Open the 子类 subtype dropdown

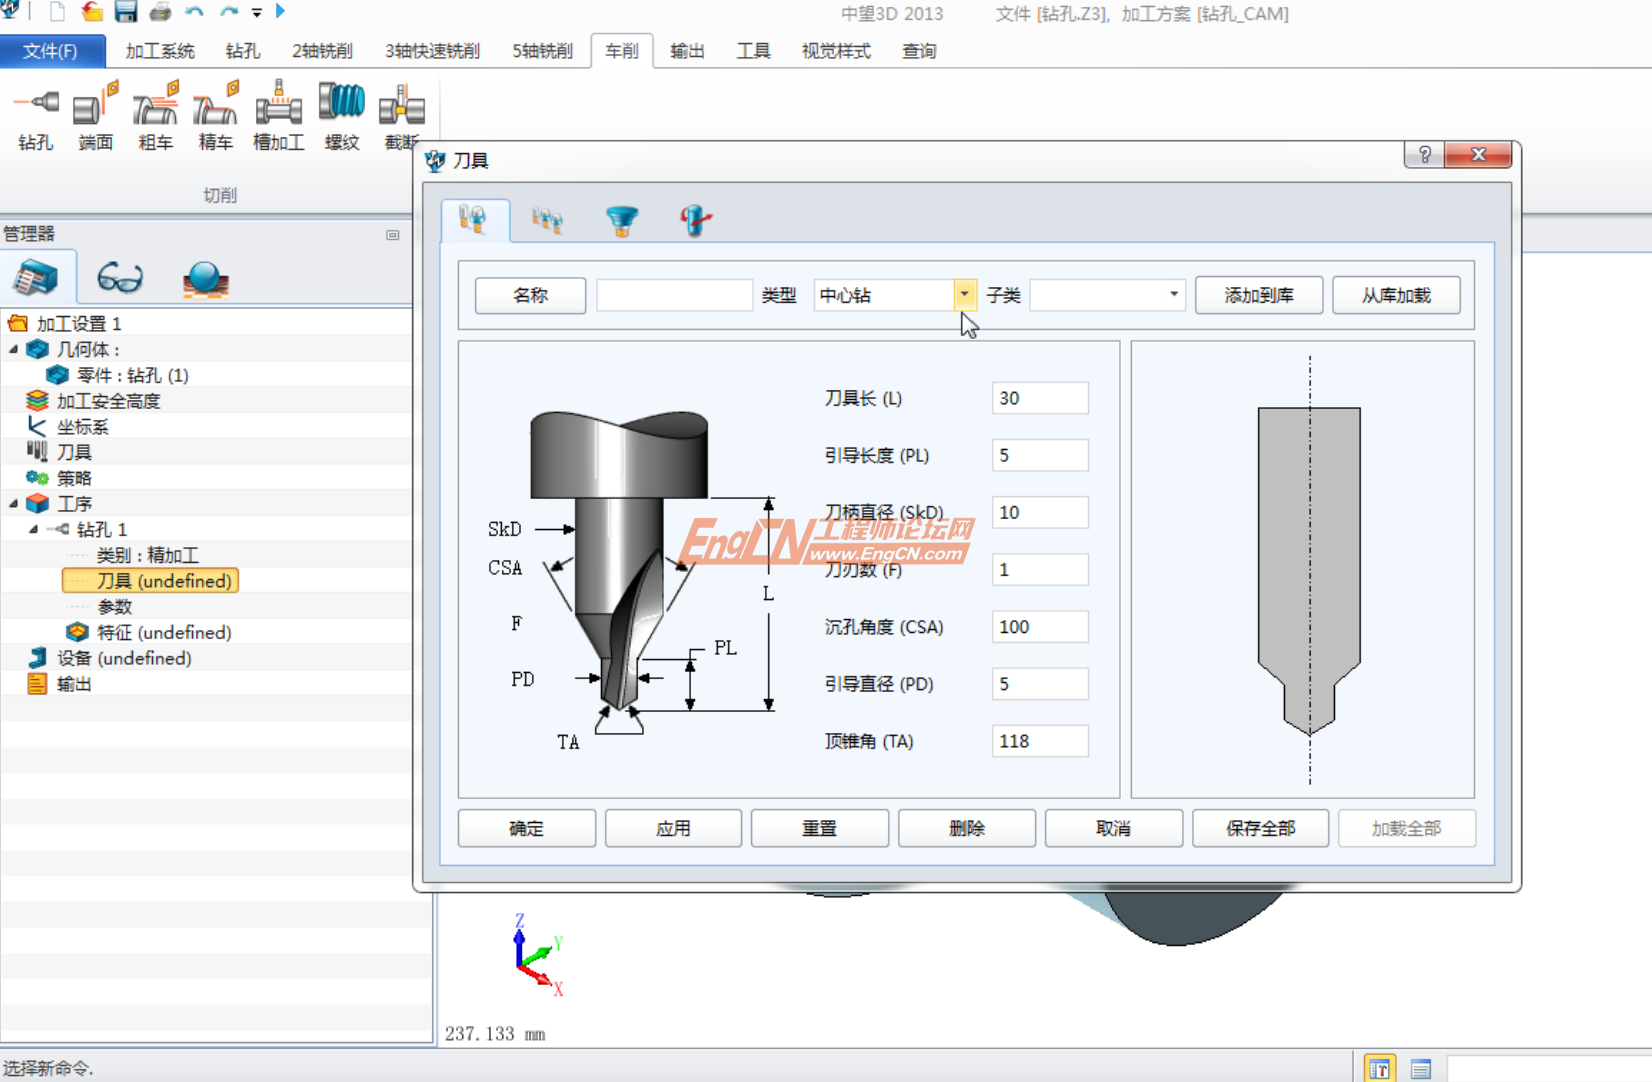1171,294
